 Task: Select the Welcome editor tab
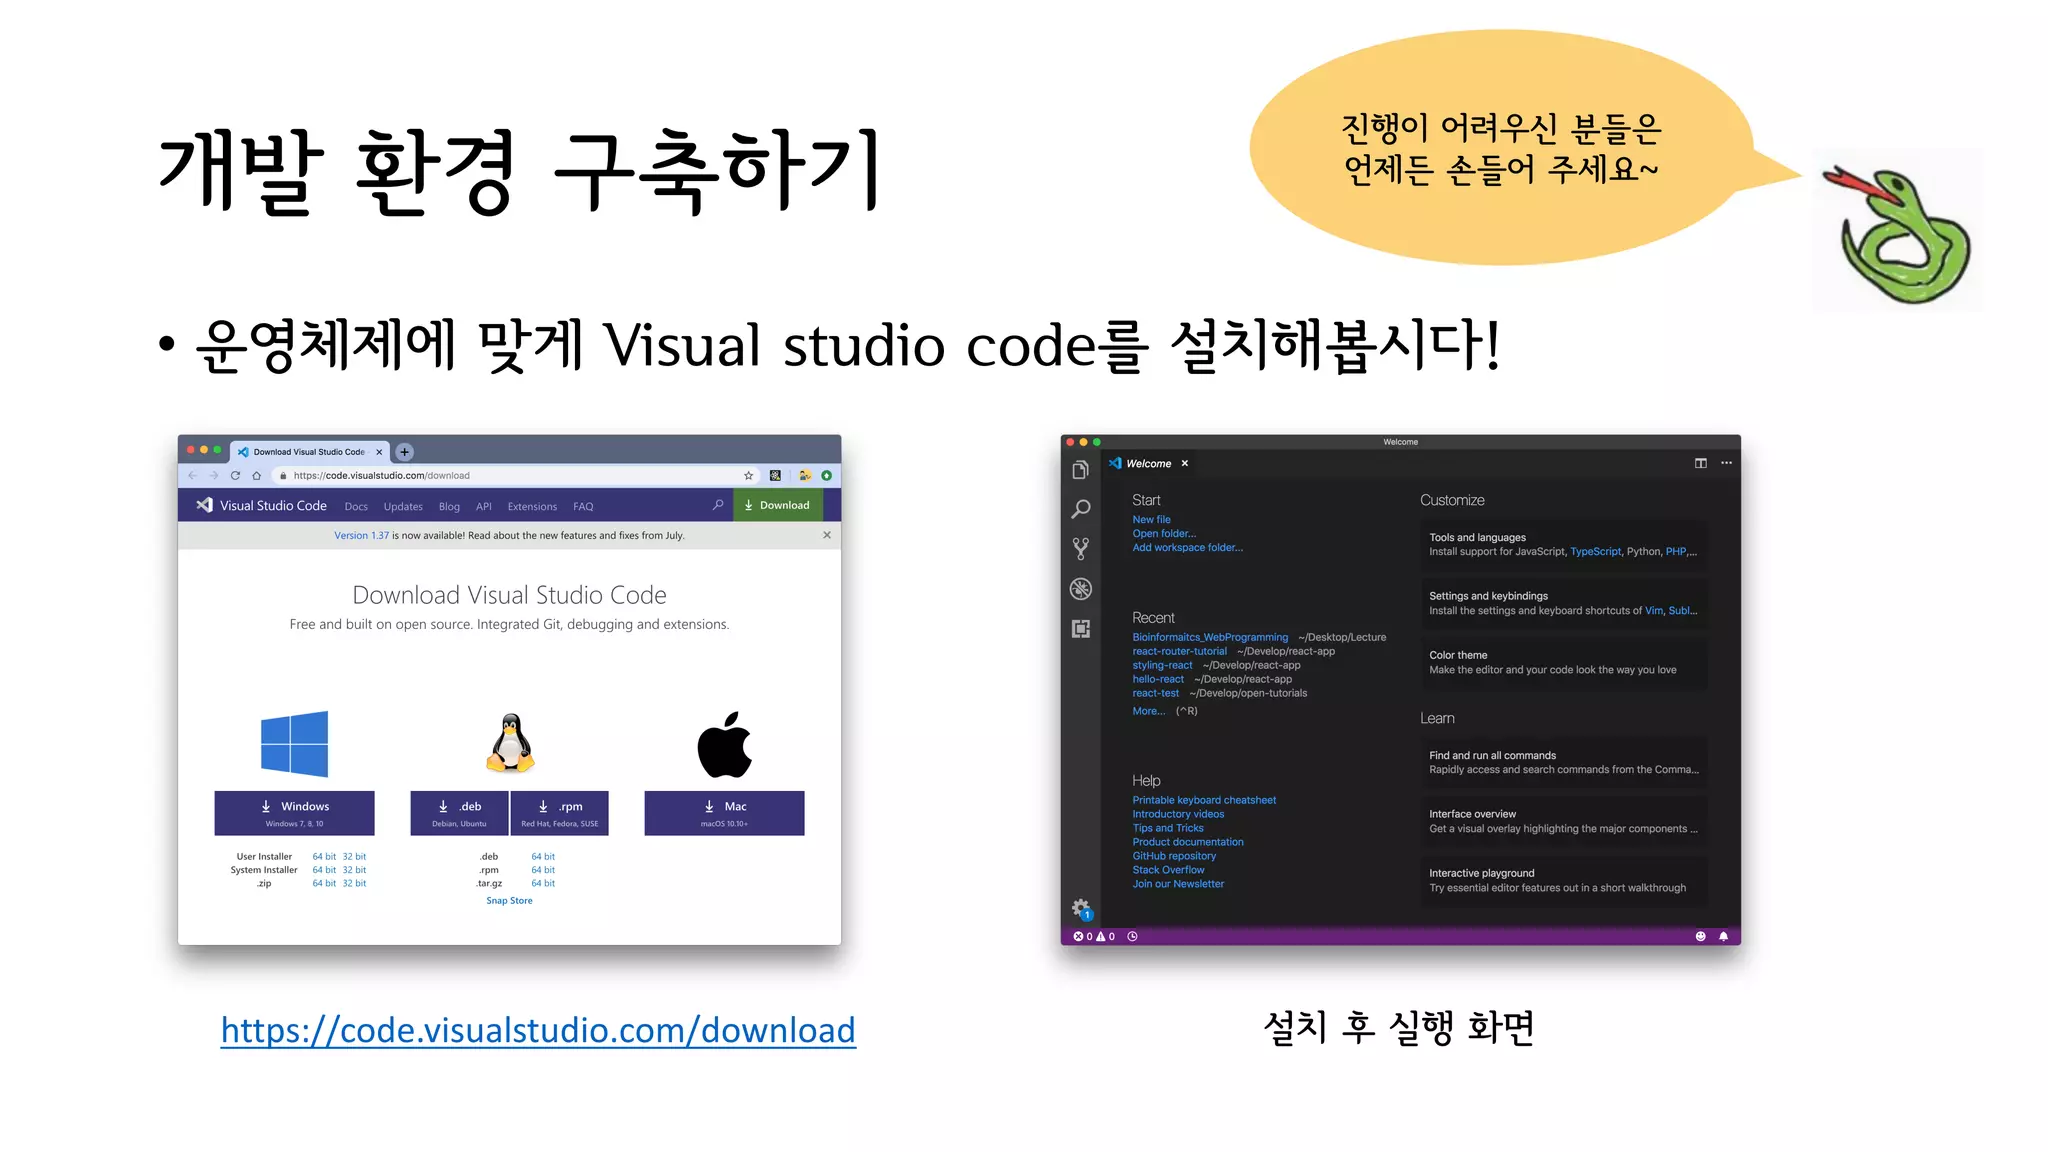[1148, 463]
